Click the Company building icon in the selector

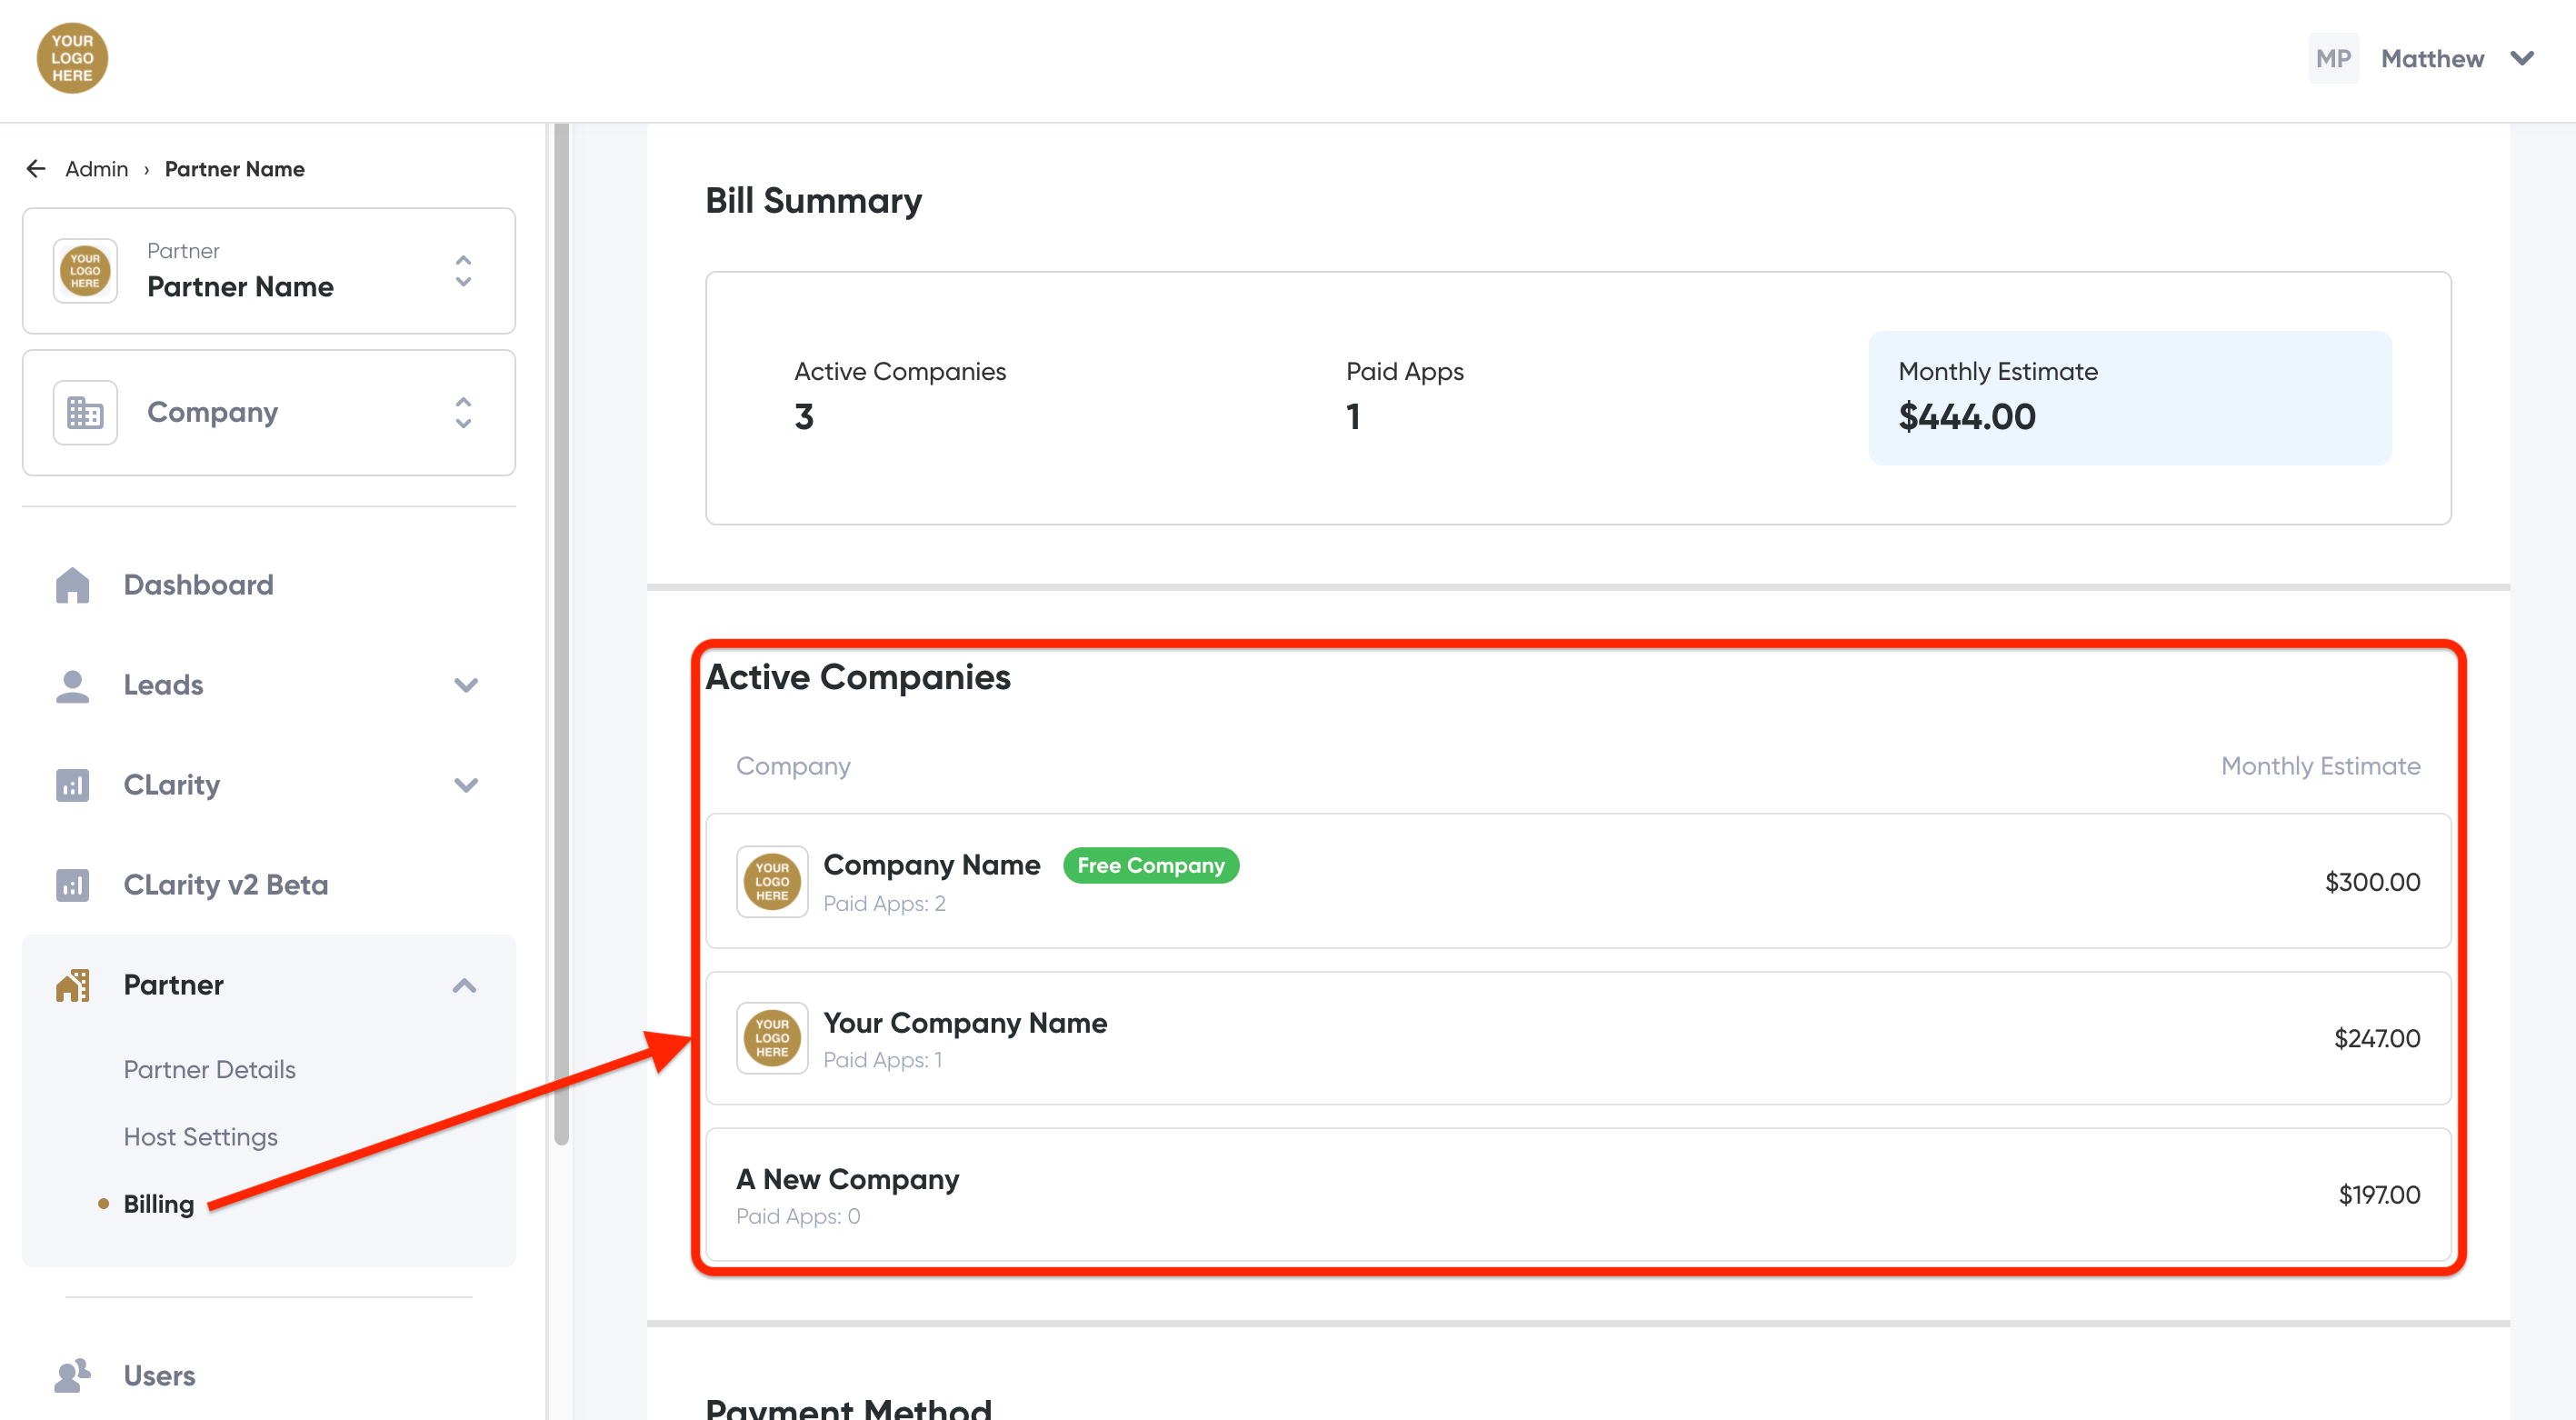point(85,412)
